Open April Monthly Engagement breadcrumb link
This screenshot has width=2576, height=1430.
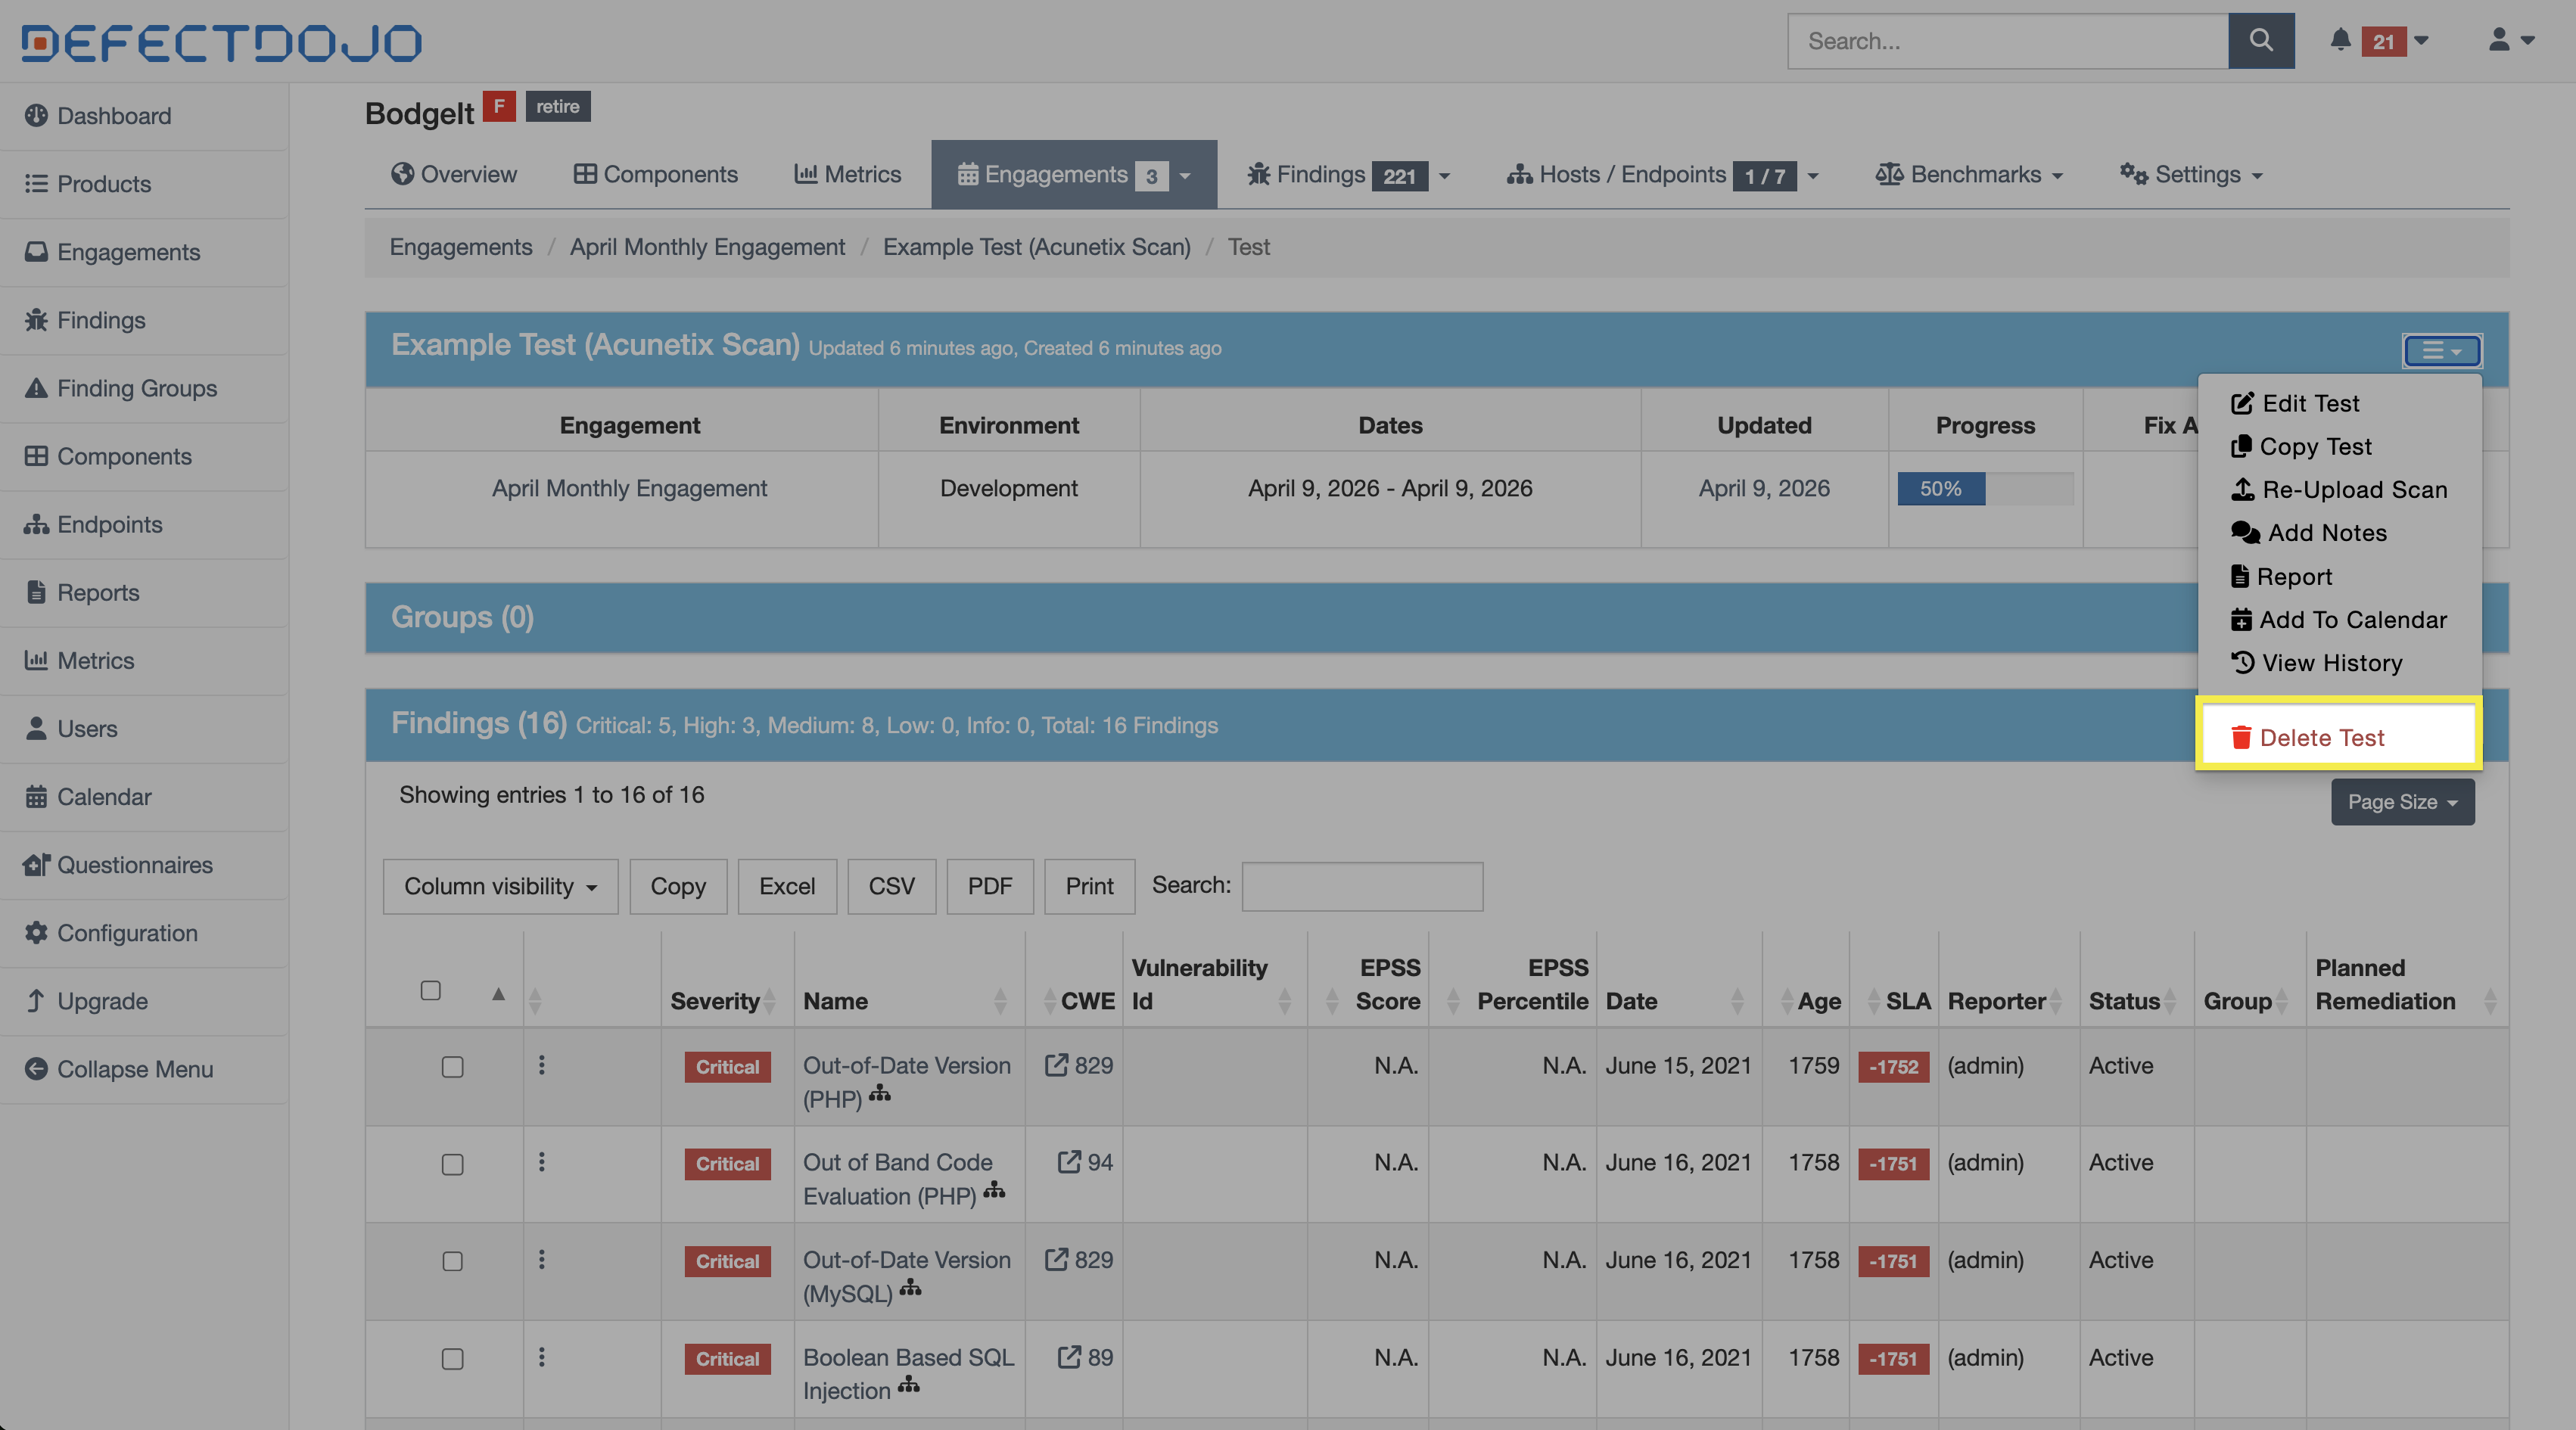pyautogui.click(x=707, y=247)
